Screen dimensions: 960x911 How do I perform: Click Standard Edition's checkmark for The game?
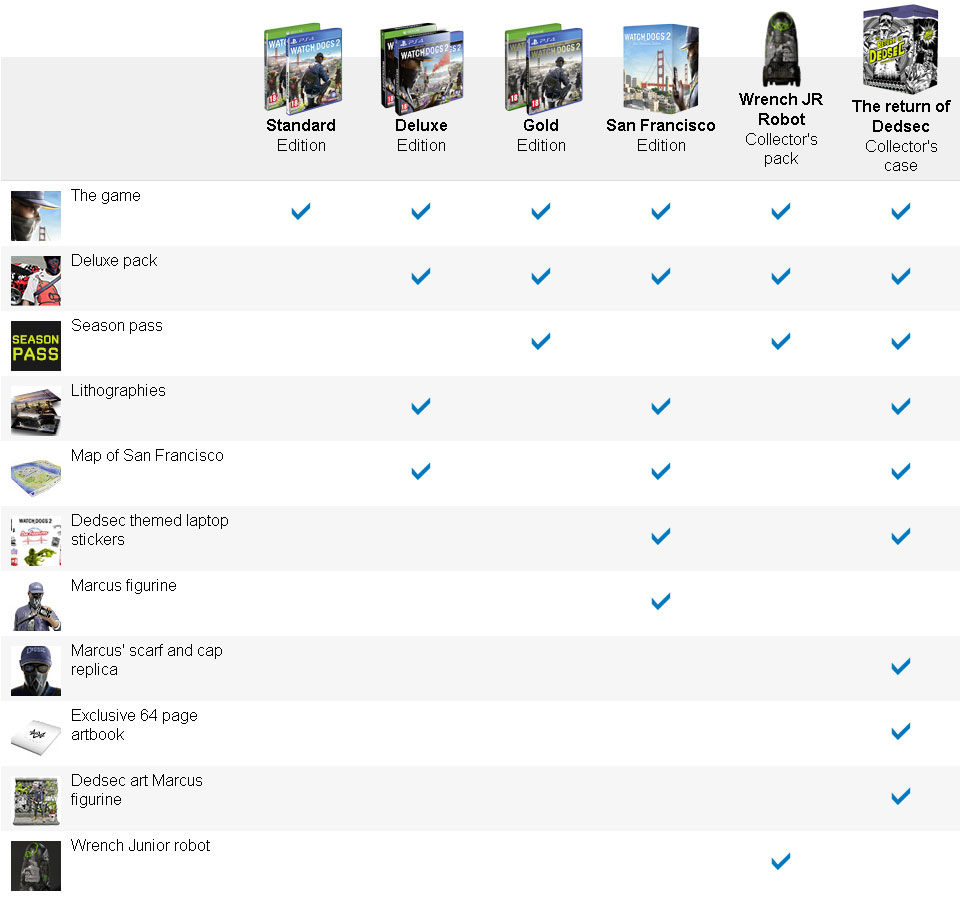[301, 211]
